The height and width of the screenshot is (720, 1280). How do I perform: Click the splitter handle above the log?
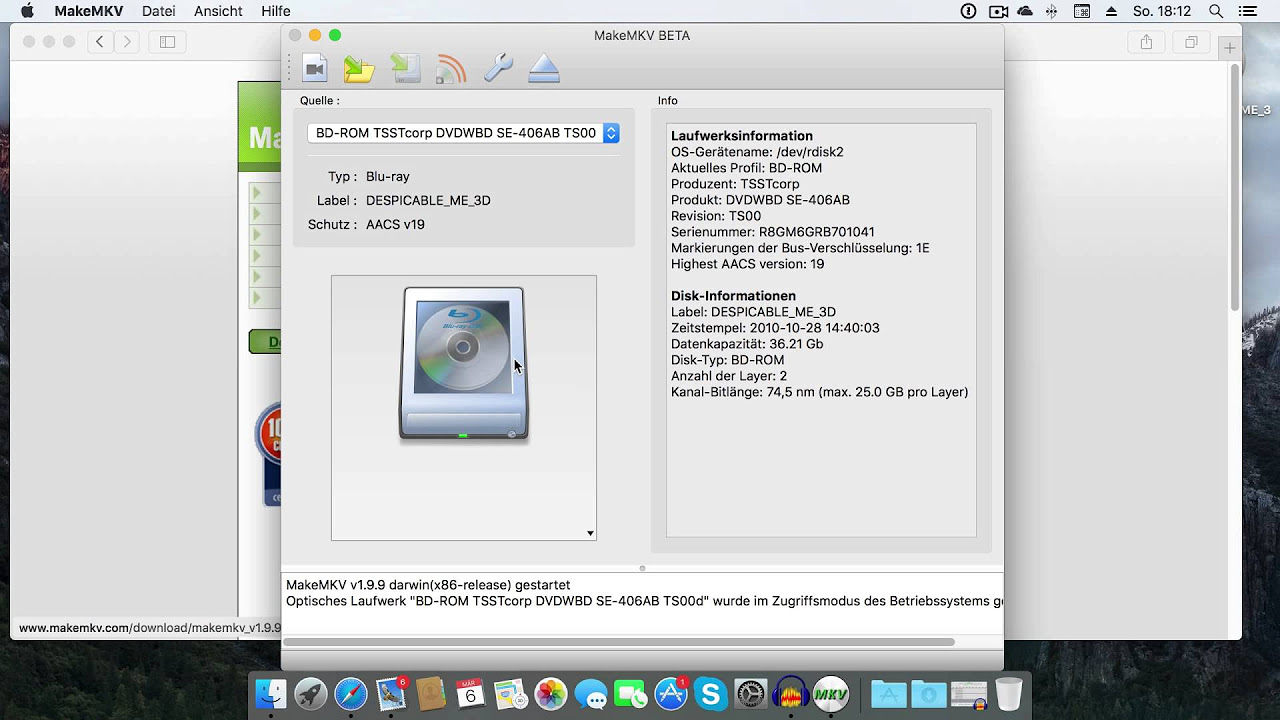pyautogui.click(x=642, y=567)
